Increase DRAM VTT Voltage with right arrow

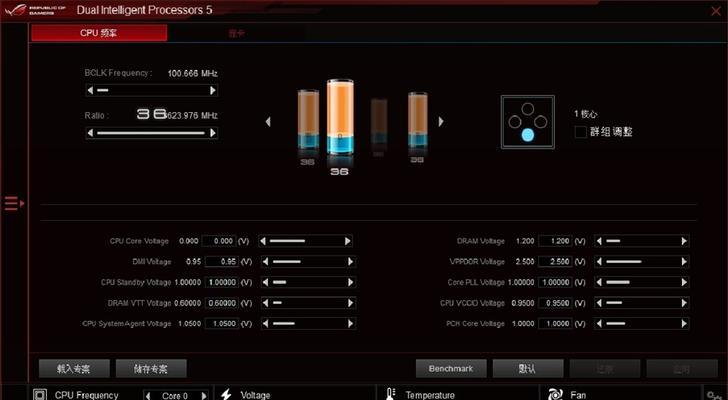point(351,303)
